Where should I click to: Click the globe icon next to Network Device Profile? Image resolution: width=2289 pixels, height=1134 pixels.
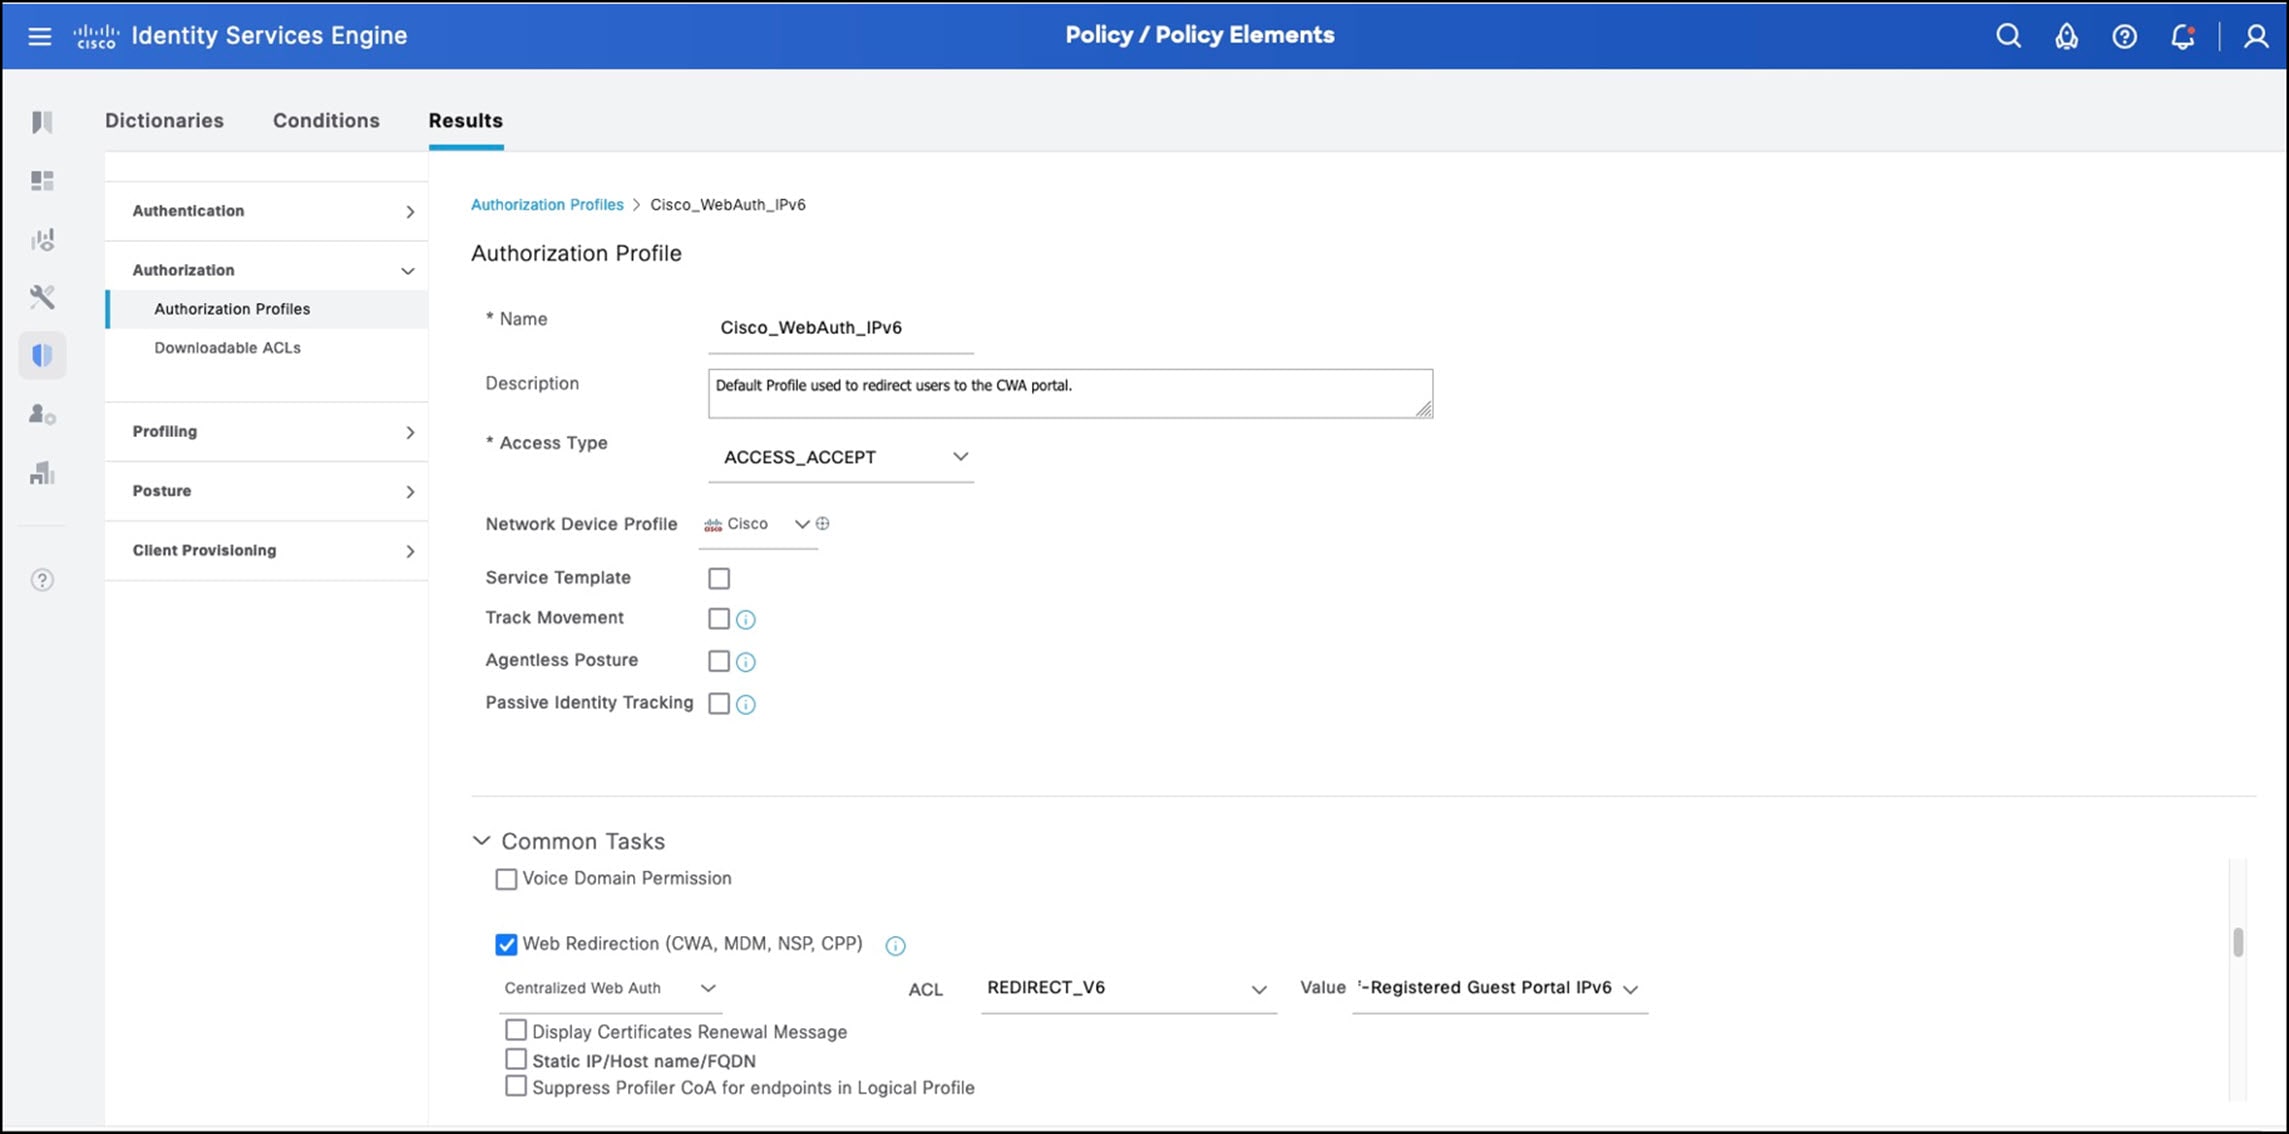823,523
